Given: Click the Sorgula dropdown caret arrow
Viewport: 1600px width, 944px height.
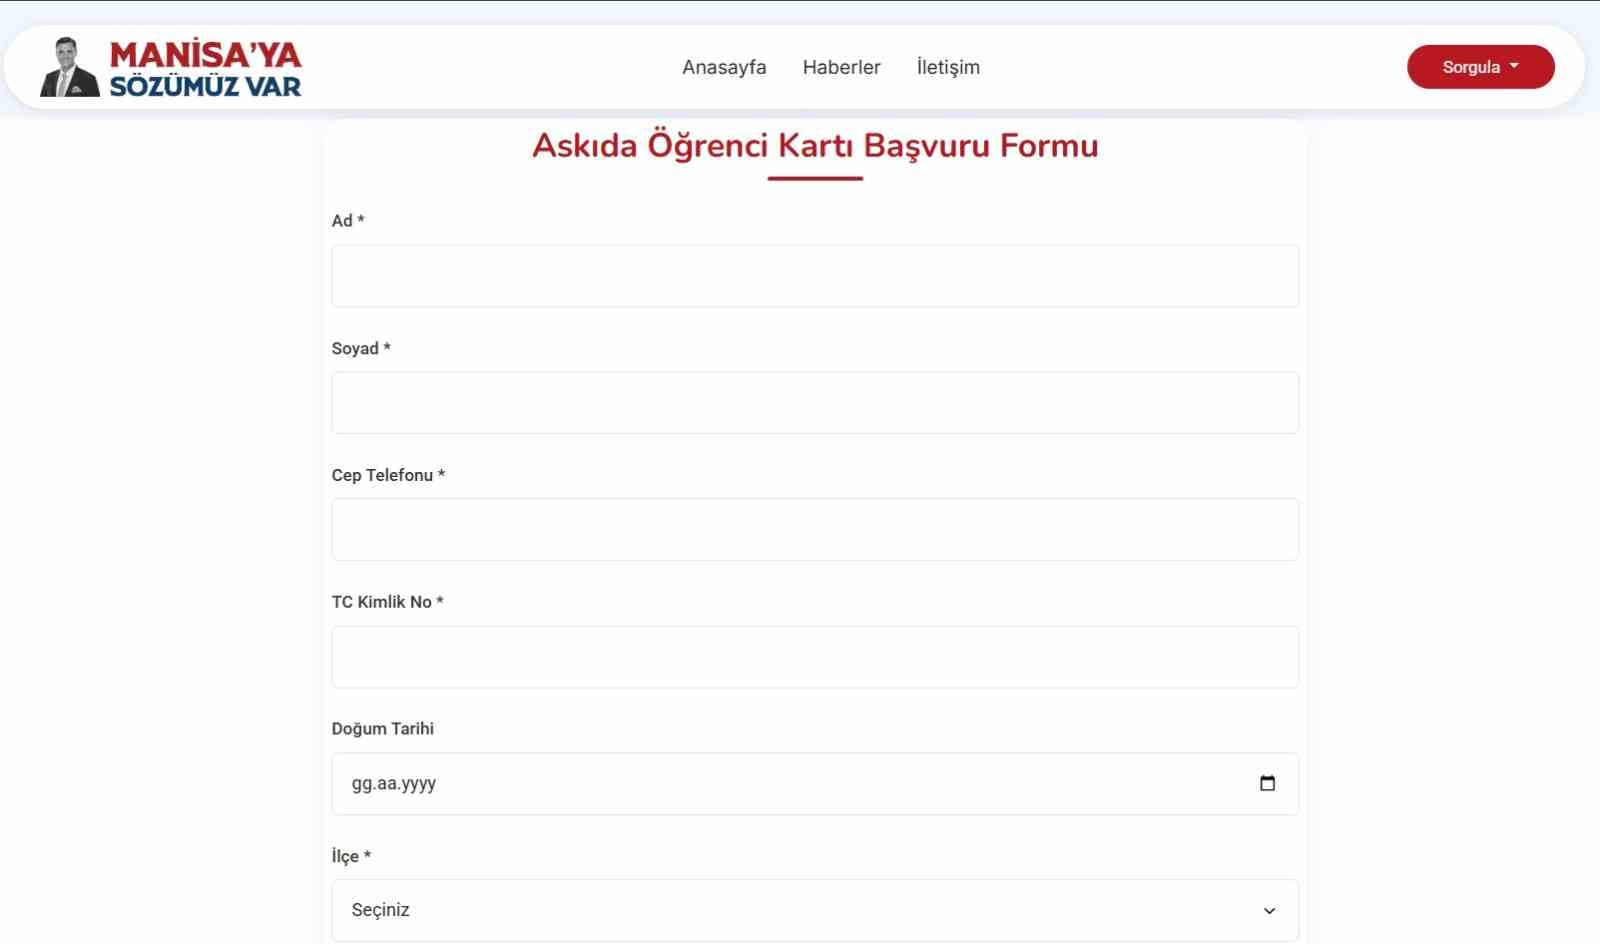Looking at the screenshot, I should [1513, 67].
